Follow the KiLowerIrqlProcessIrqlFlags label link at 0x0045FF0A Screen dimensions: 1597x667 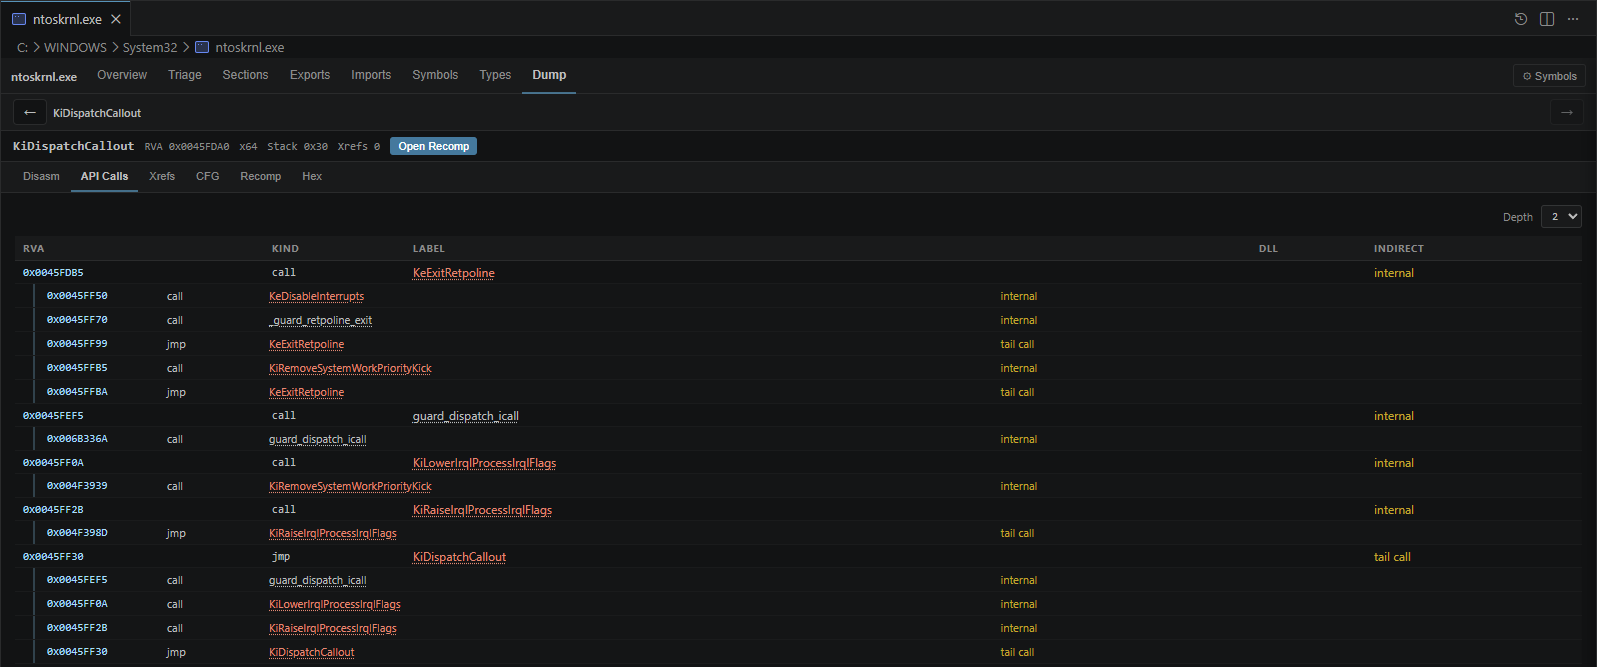pyautogui.click(x=484, y=463)
